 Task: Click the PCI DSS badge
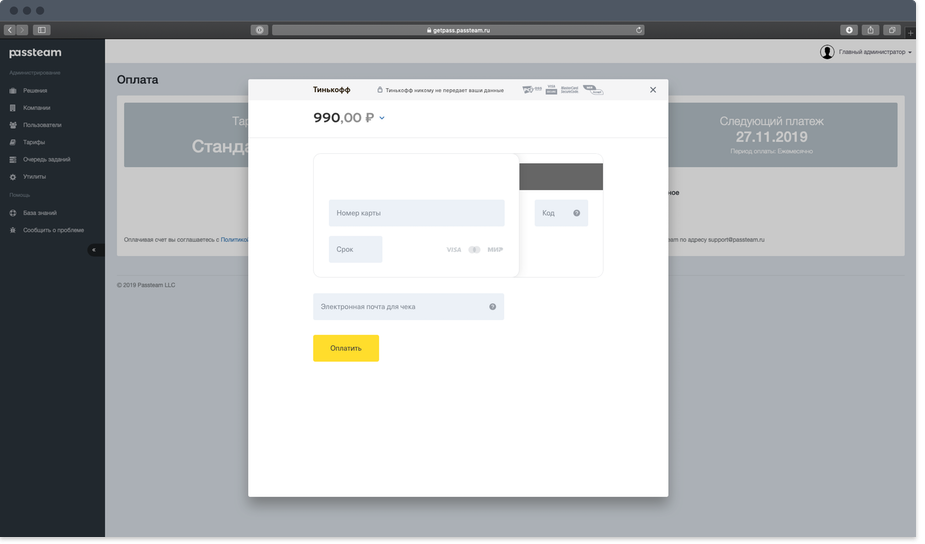[x=532, y=90]
